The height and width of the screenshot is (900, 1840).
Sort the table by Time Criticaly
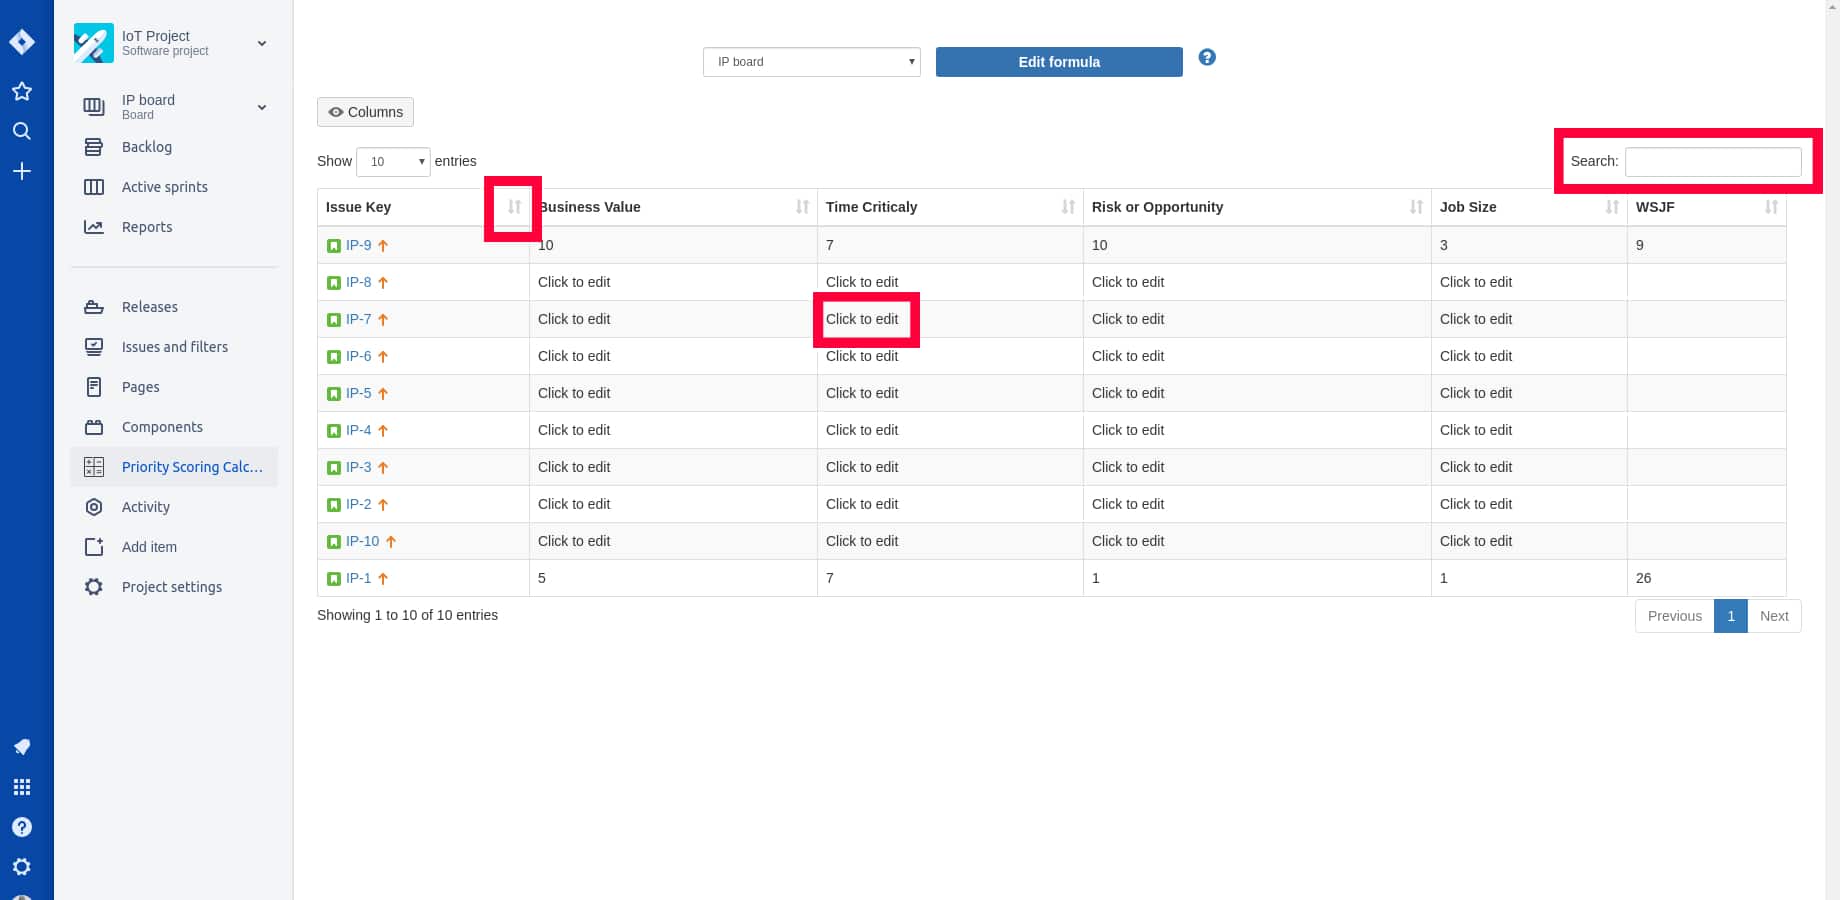(x=1068, y=207)
